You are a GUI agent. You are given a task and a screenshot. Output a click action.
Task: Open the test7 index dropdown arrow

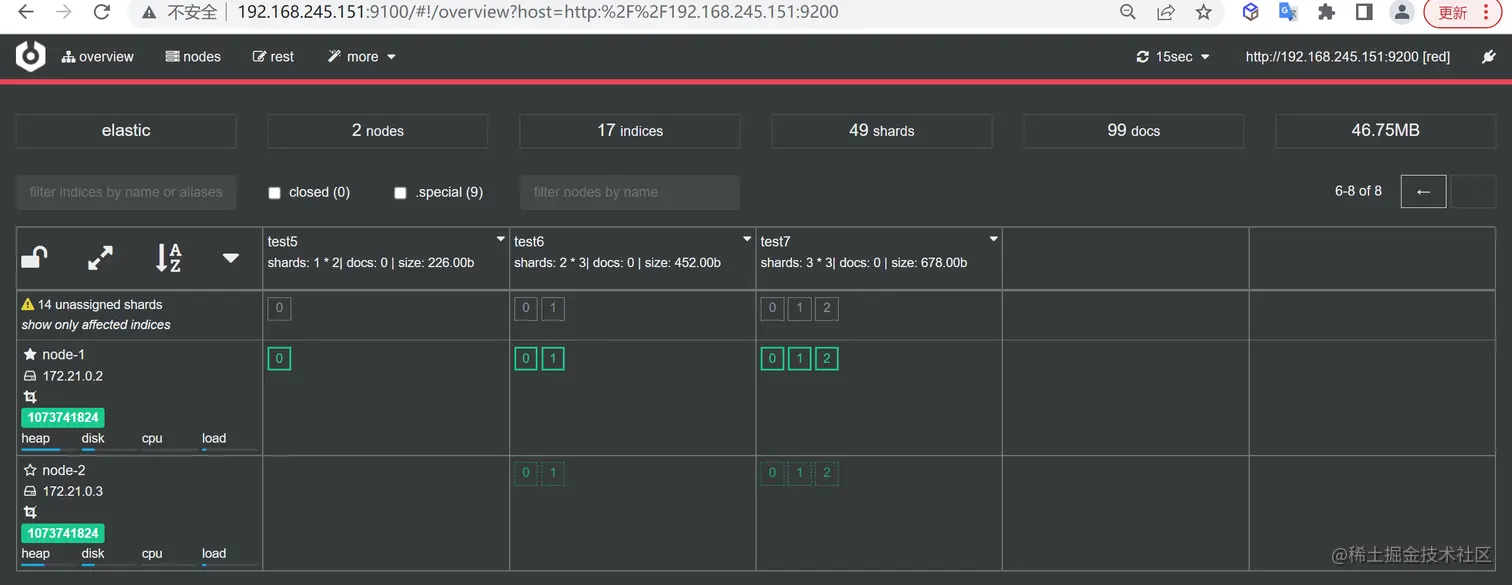click(x=993, y=240)
